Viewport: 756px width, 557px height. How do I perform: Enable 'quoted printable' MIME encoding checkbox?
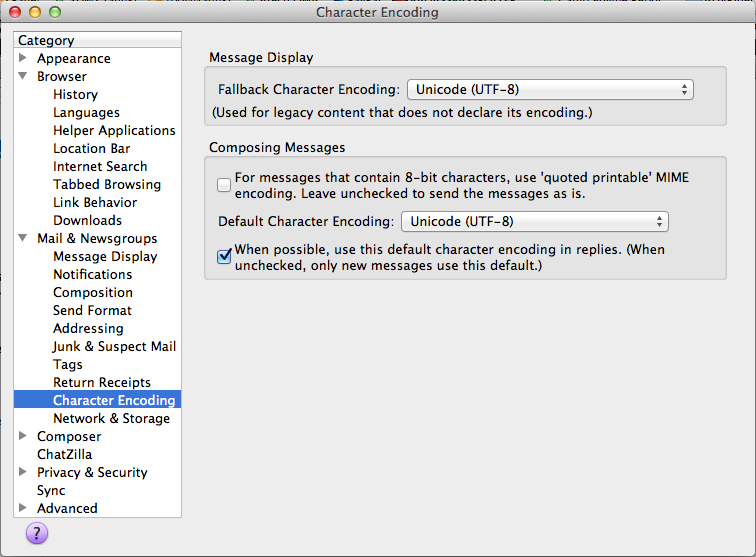pos(224,185)
